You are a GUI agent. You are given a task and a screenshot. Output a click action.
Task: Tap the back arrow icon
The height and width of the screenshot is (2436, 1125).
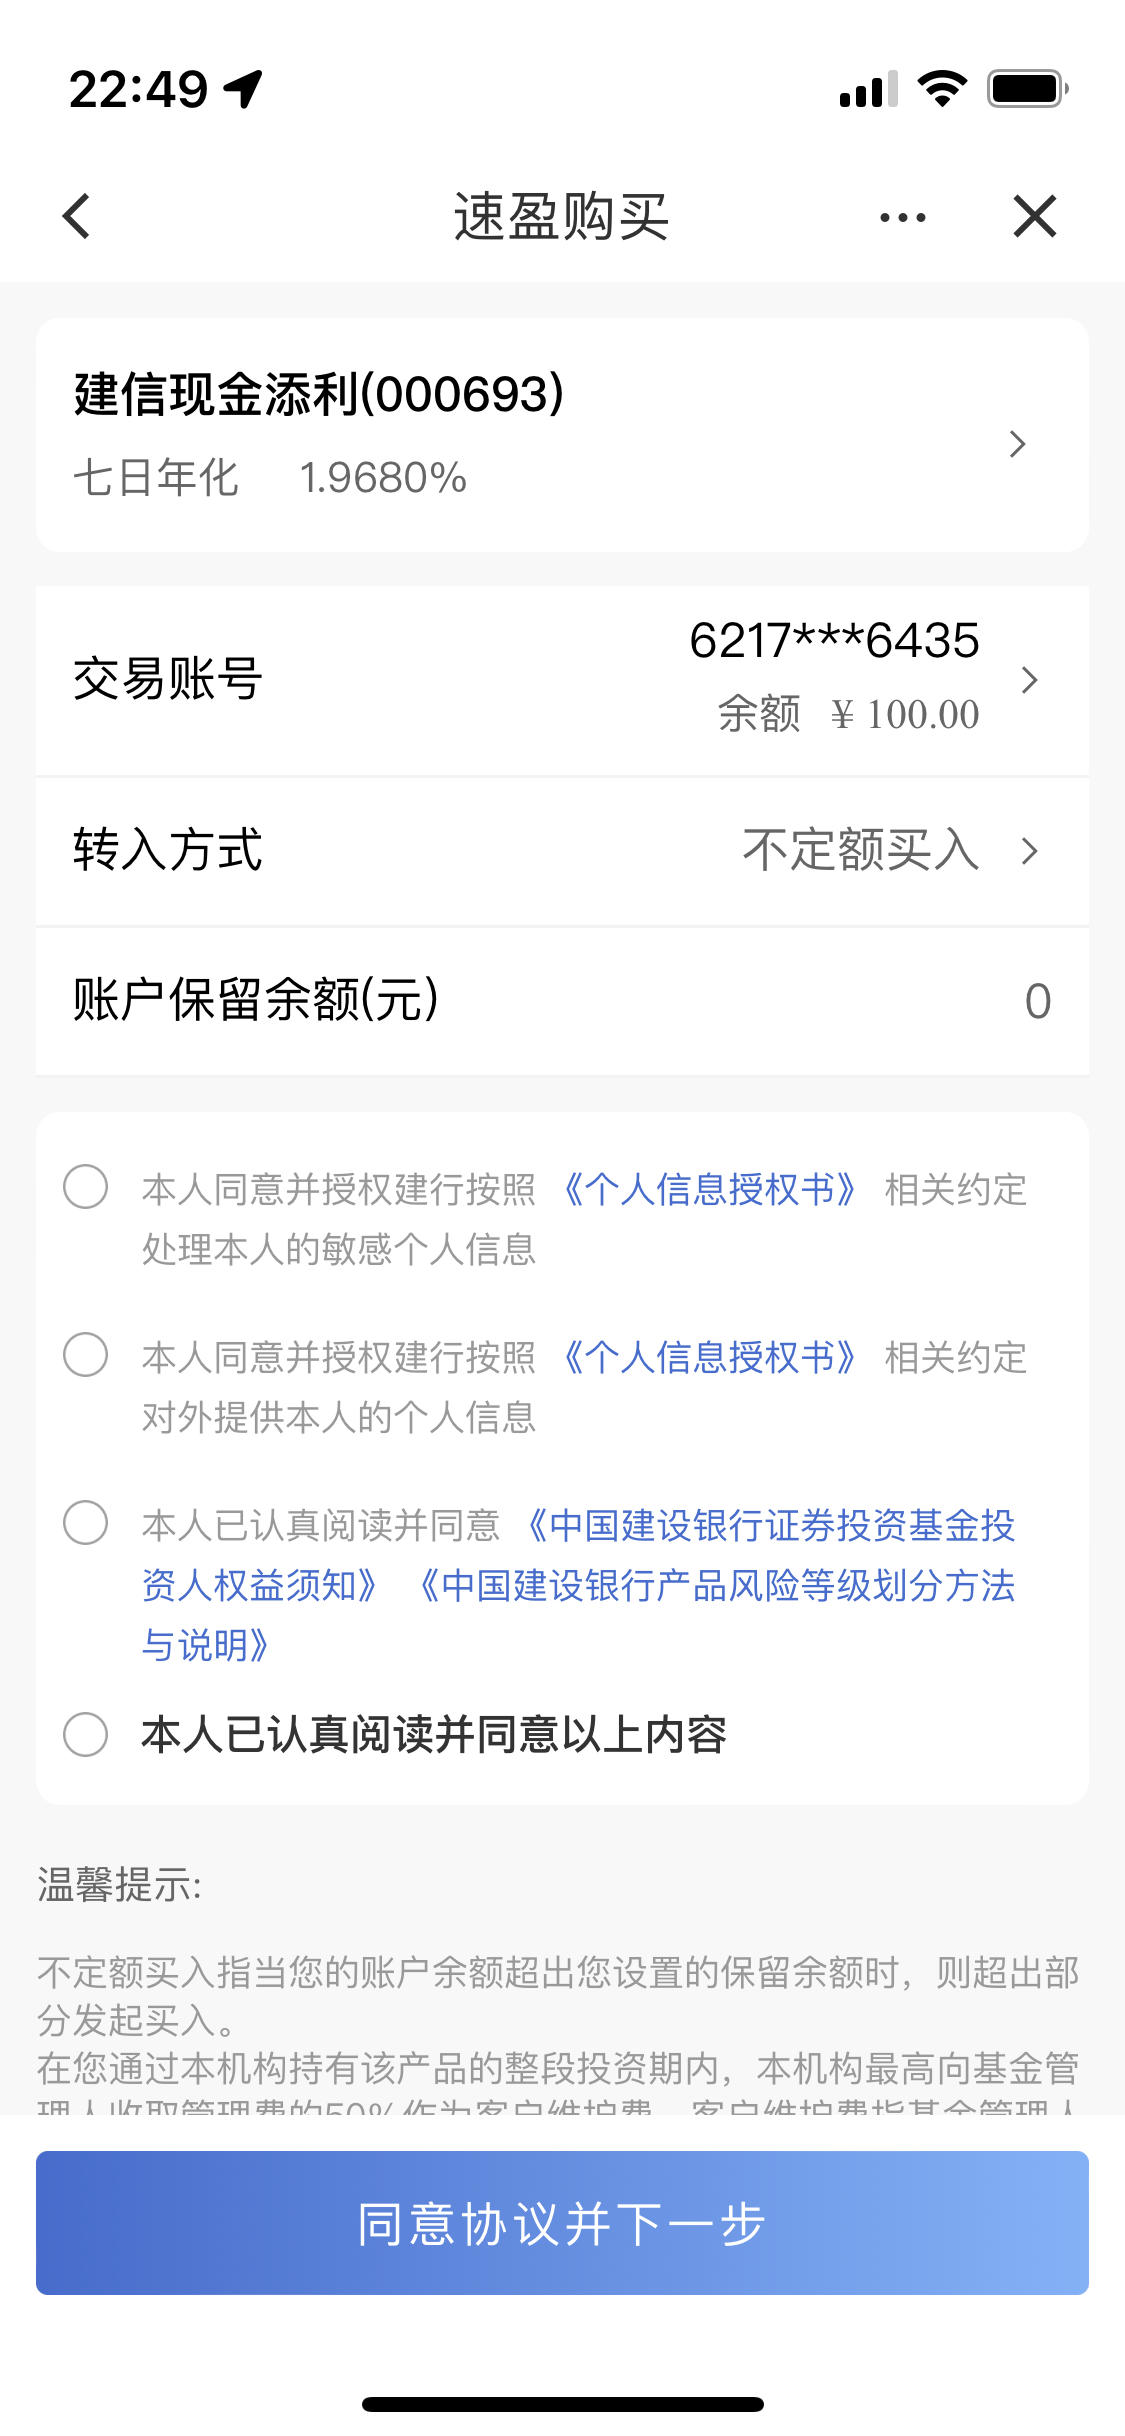coord(77,216)
